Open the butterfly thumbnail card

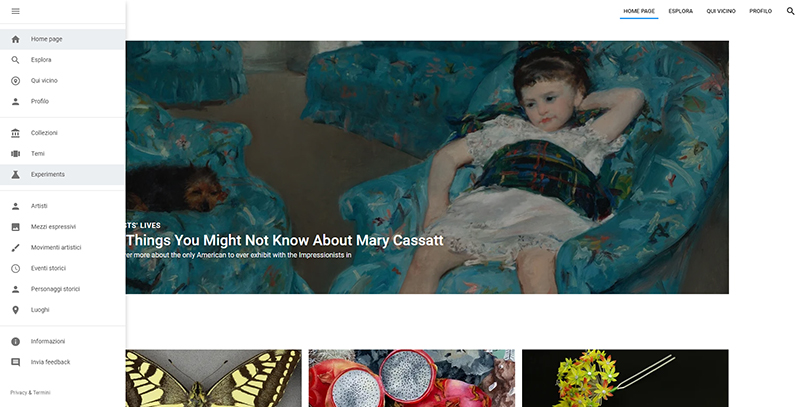pos(213,378)
